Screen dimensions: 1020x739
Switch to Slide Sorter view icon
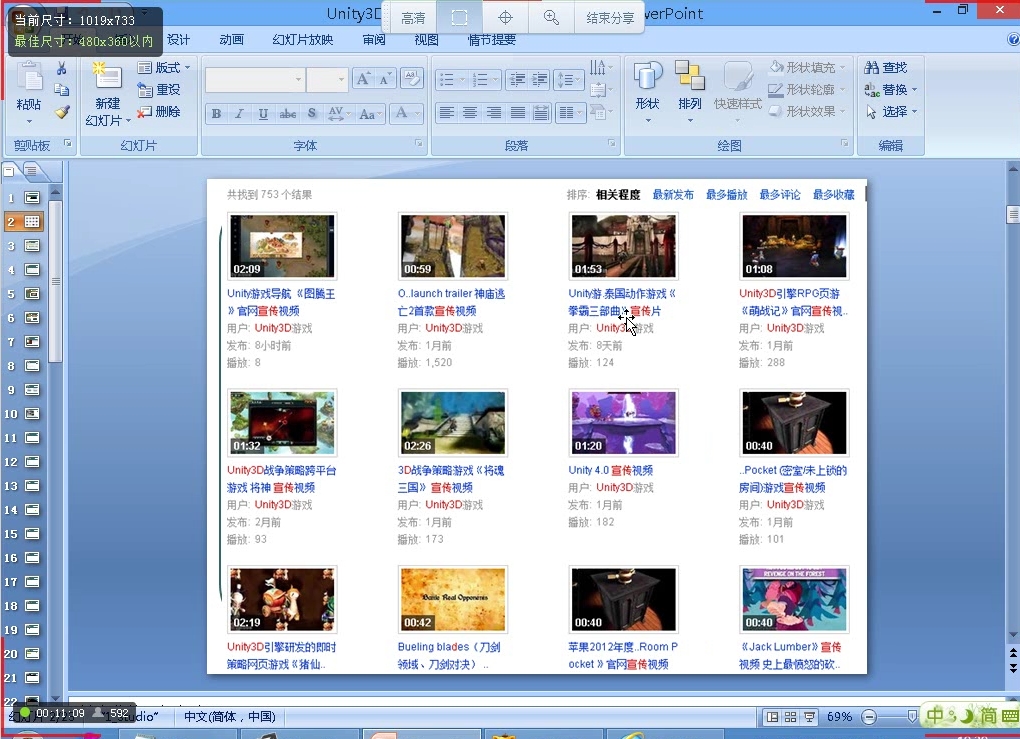(x=790, y=717)
